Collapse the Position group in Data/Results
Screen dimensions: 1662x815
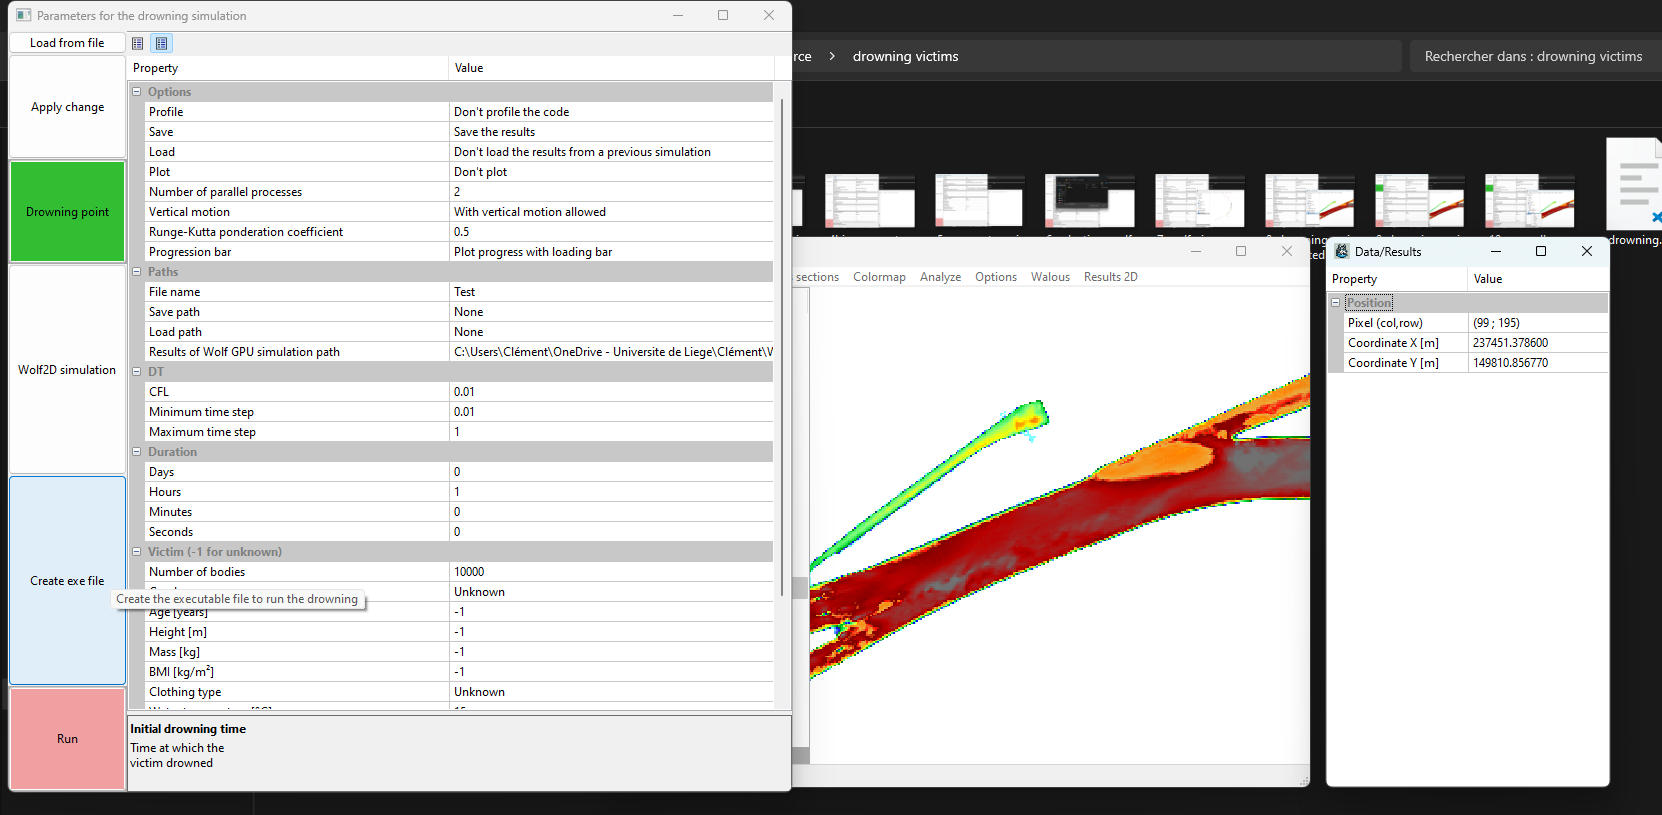pyautogui.click(x=1335, y=302)
